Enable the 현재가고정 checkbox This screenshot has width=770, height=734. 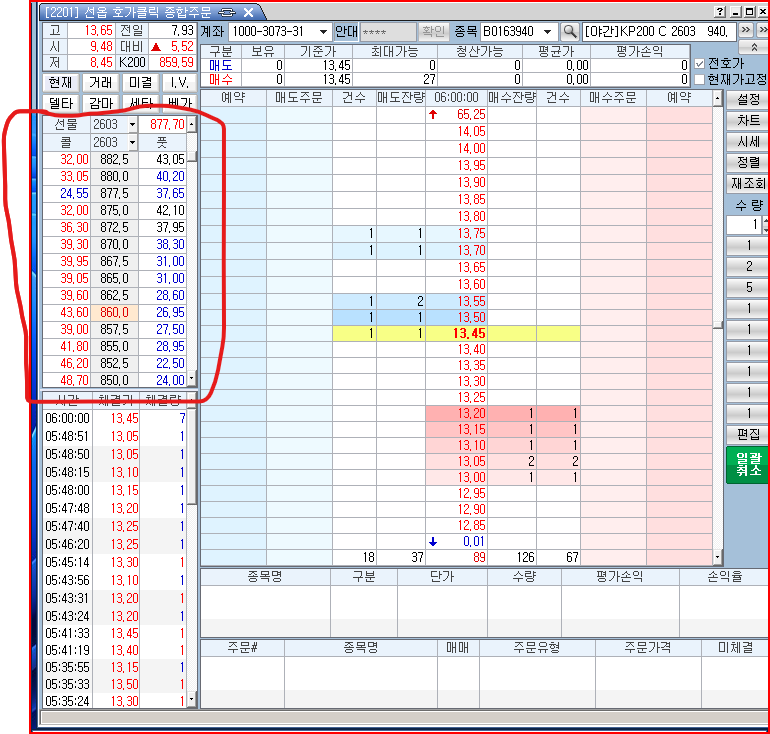coord(699,79)
